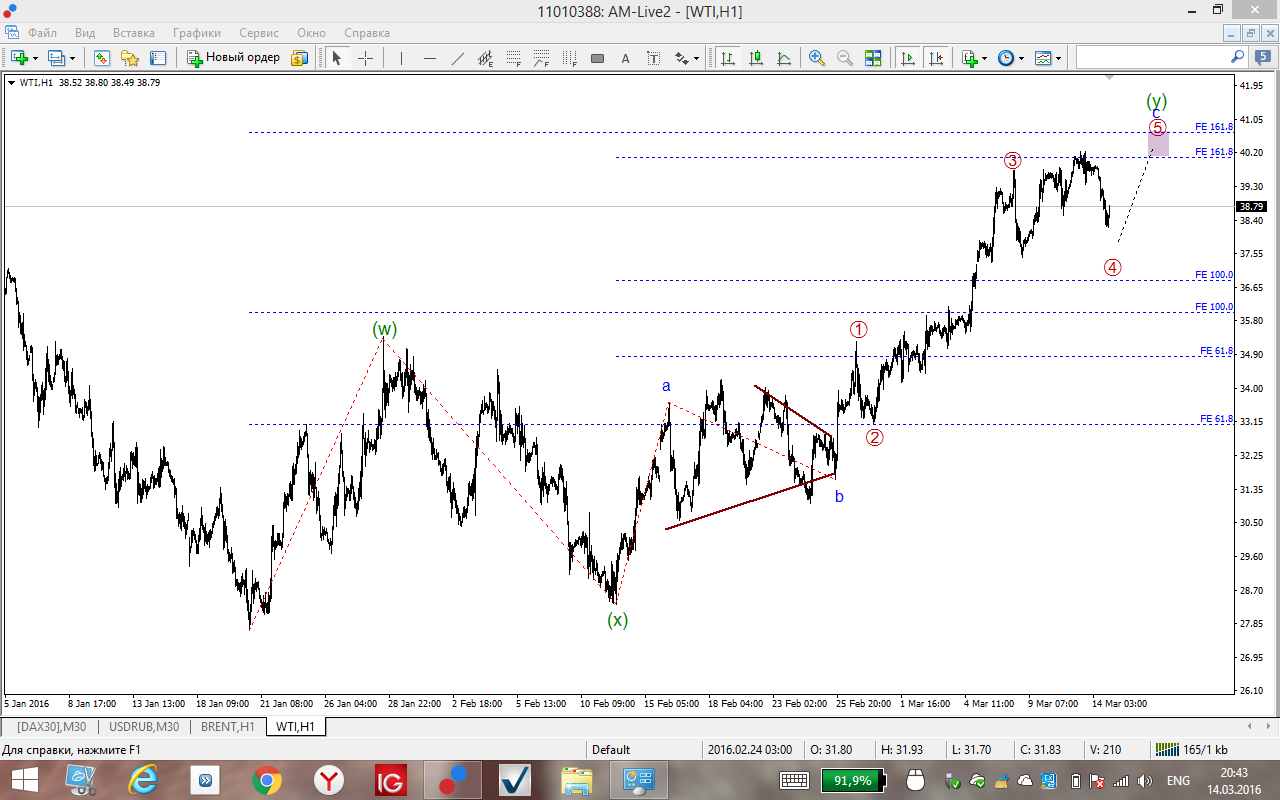
Task: Open the Окно menu
Action: (313, 33)
